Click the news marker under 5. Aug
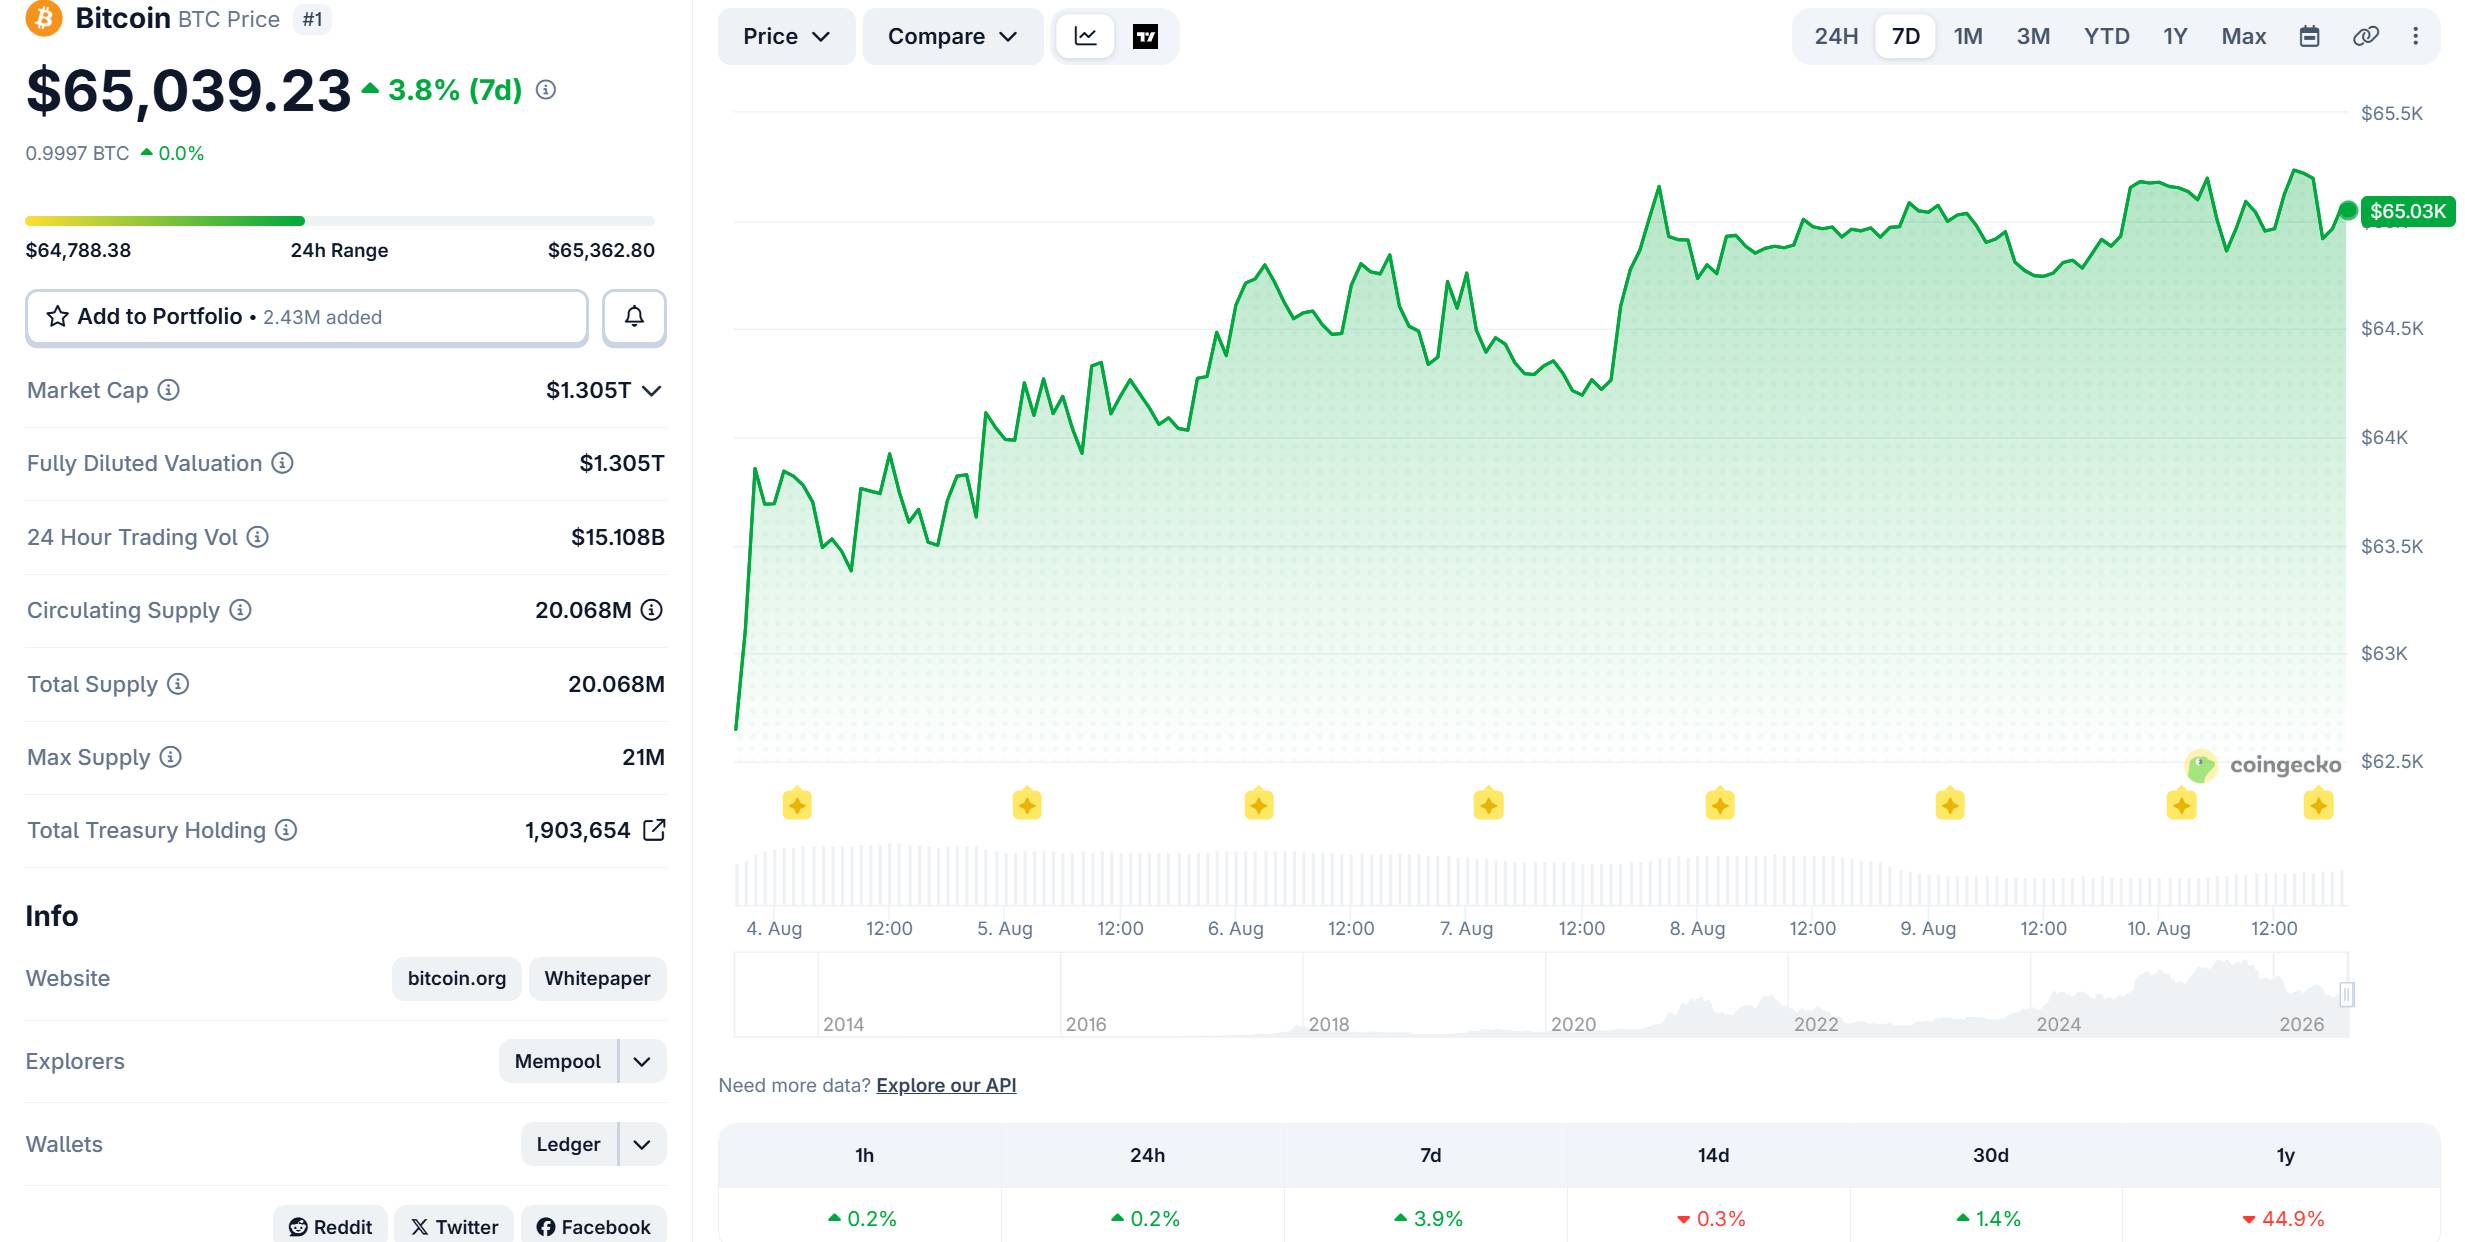 [x=1027, y=804]
